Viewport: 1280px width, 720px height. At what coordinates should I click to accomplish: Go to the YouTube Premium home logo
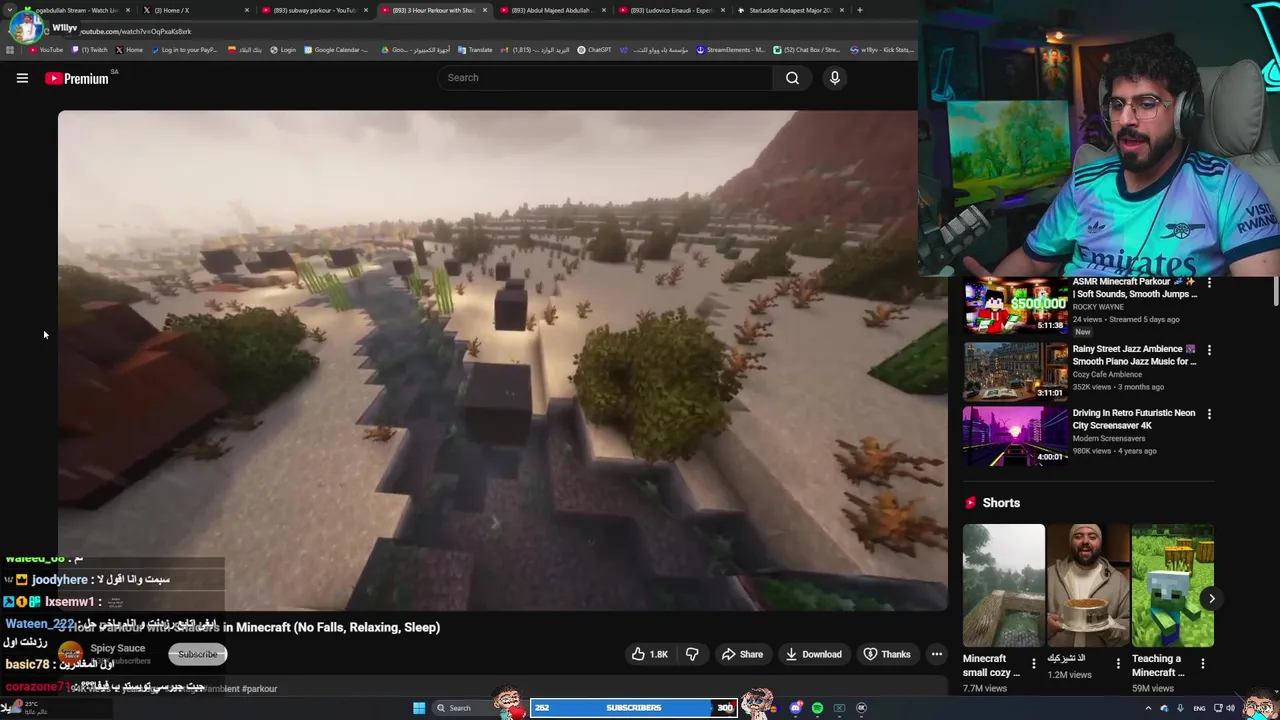77,78
